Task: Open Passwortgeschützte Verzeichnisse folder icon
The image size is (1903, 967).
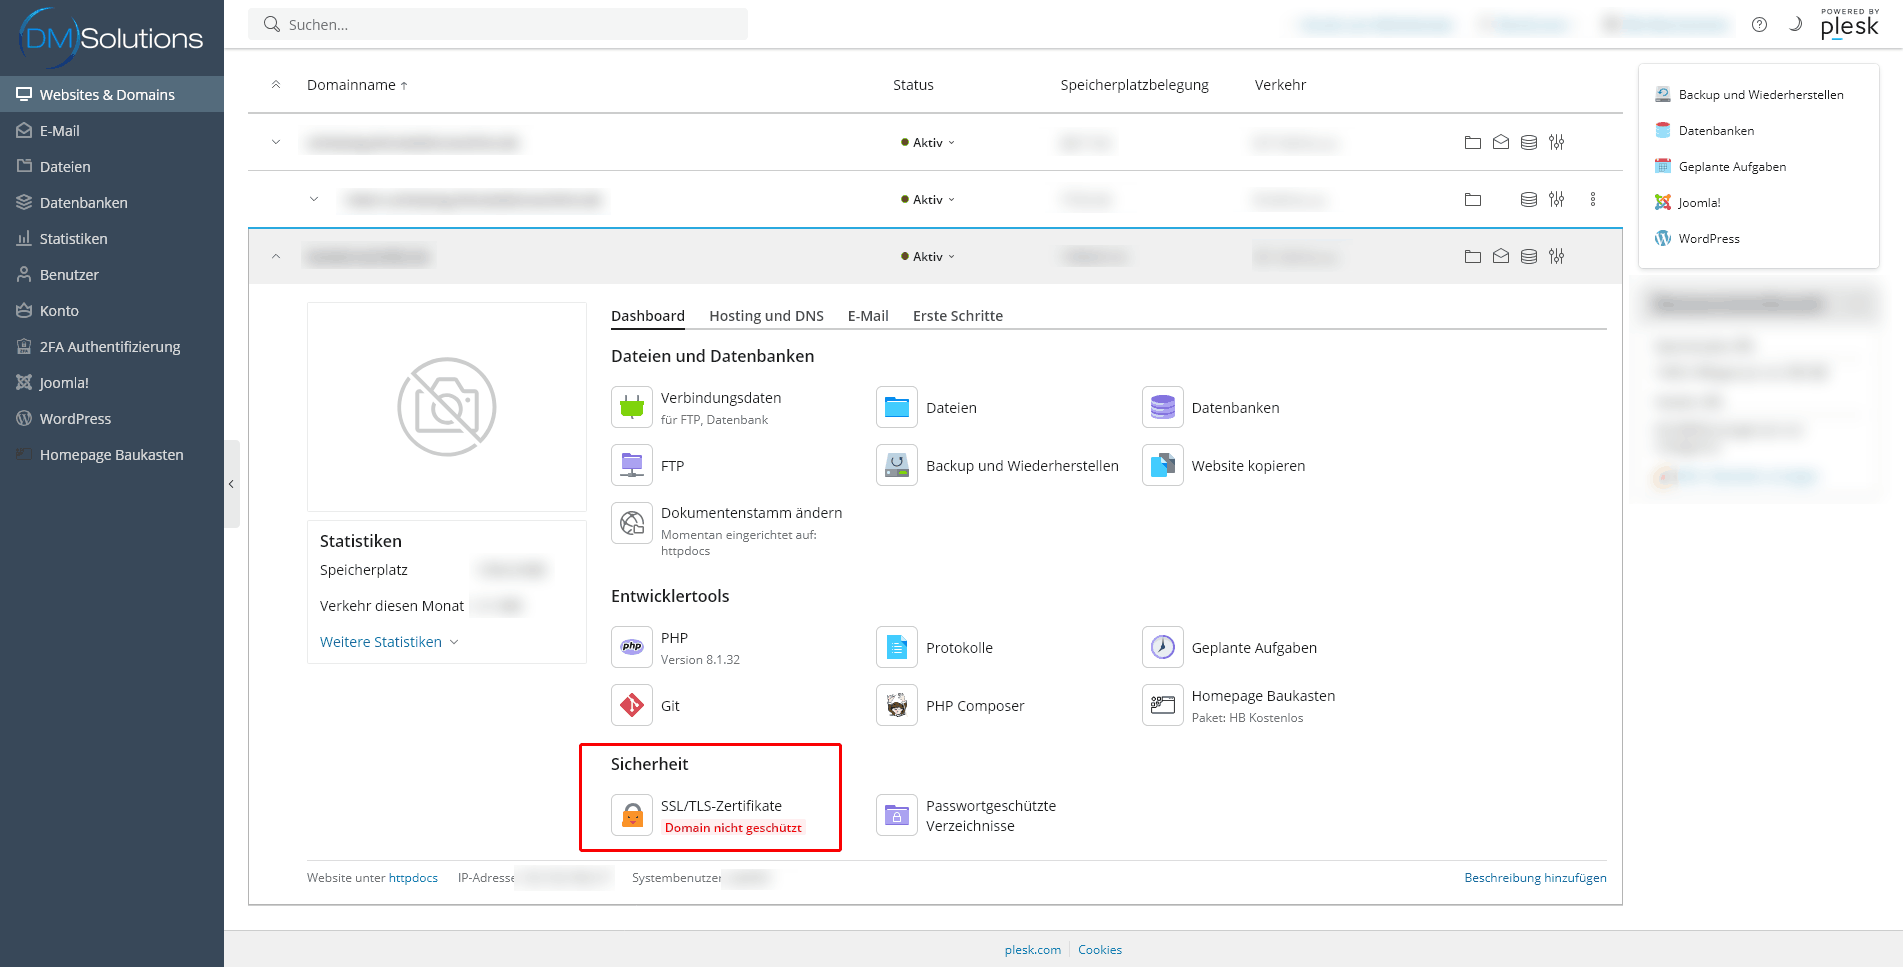Action: pyautogui.click(x=897, y=816)
